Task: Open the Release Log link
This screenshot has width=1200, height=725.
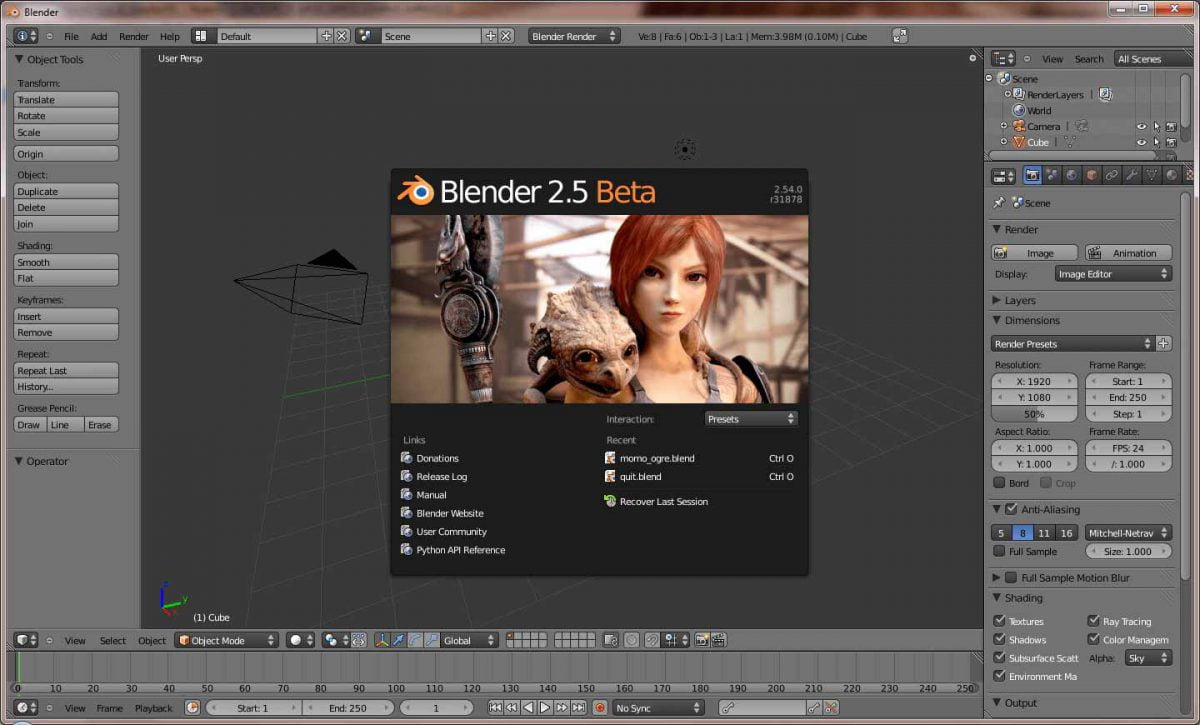Action: pos(441,477)
